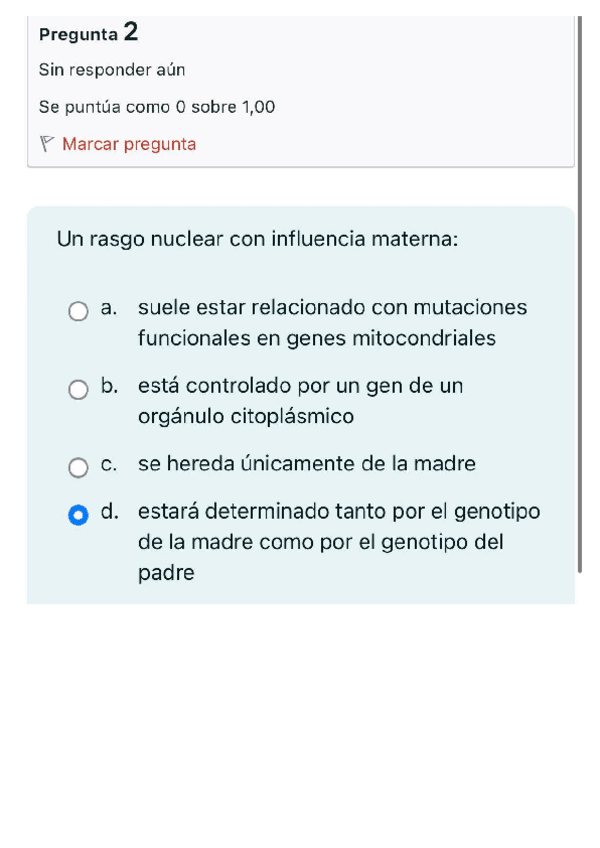Click the 'Pregunta 2' heading

(x=88, y=33)
